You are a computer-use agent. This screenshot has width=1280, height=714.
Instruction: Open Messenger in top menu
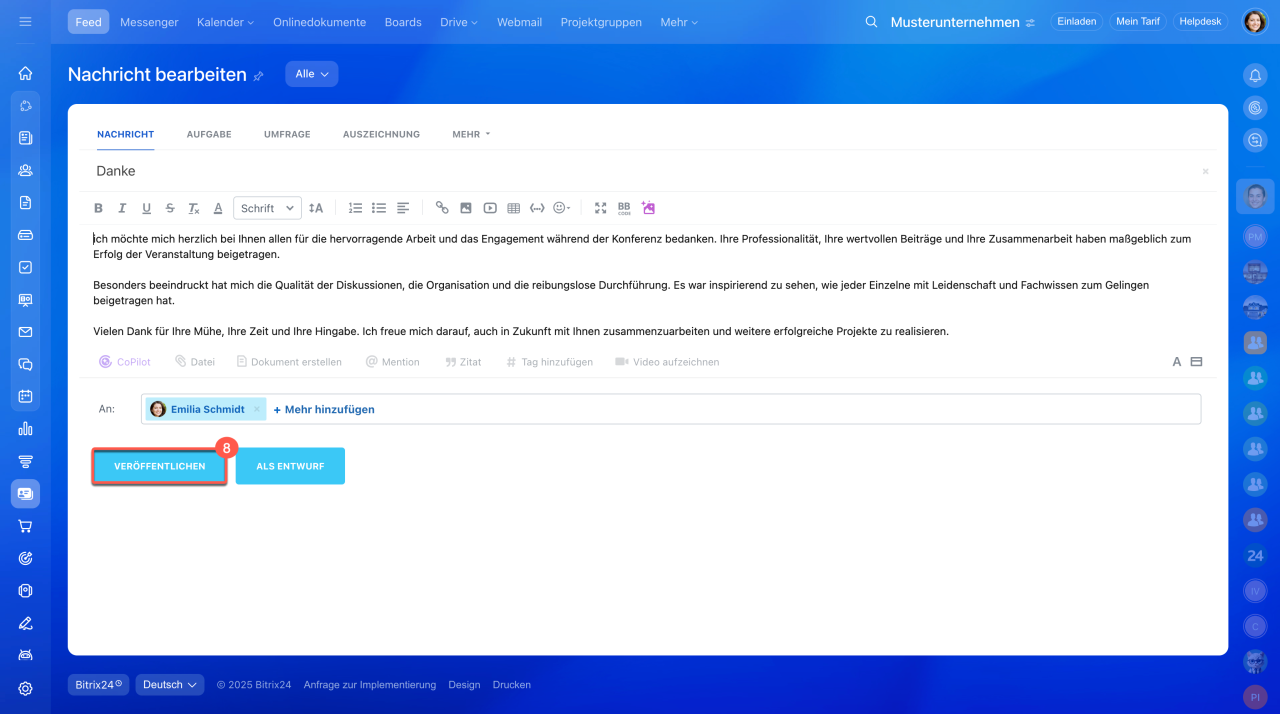[x=149, y=22]
